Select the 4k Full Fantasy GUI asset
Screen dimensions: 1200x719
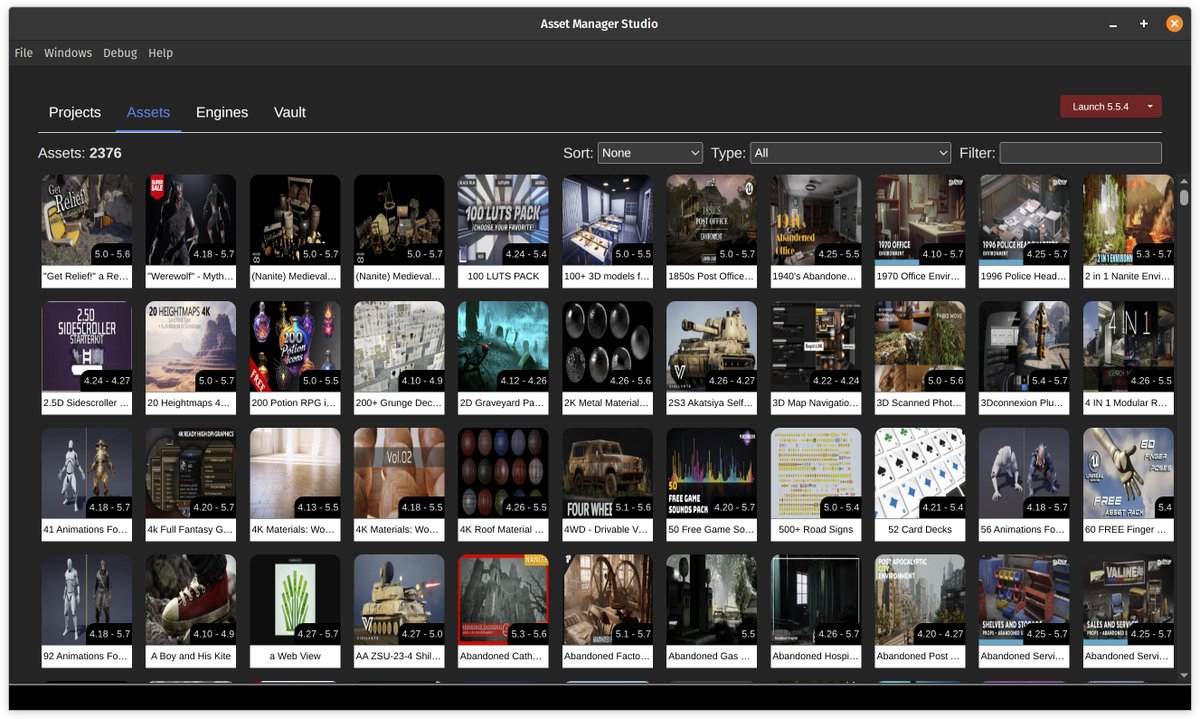pyautogui.click(x=191, y=485)
